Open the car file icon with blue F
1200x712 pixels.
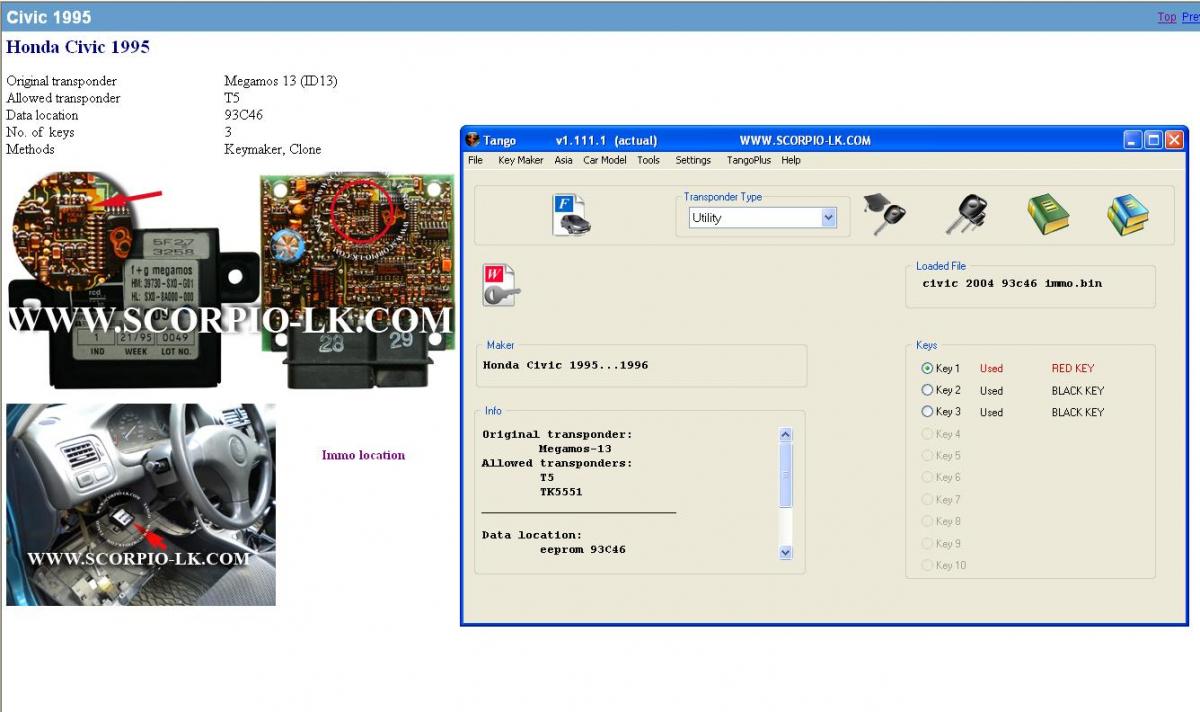click(x=571, y=215)
